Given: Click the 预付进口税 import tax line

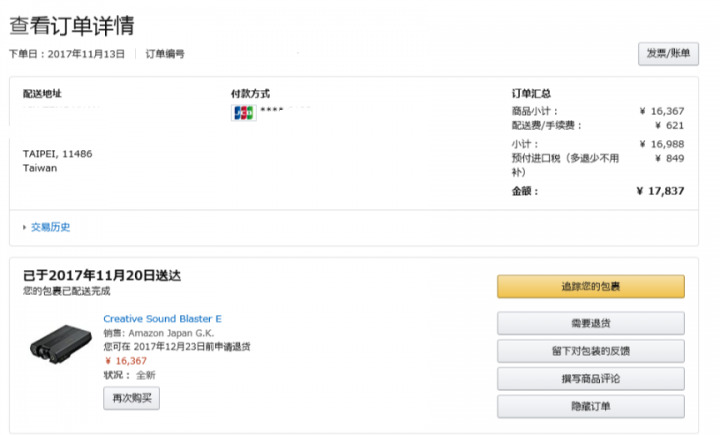Looking at the screenshot, I should tap(566, 158).
